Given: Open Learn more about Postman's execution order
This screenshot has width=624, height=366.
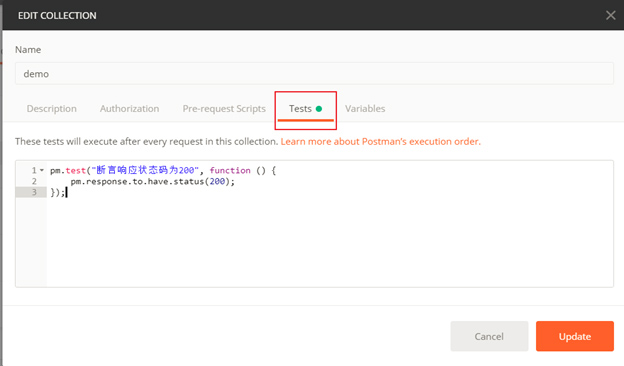Looking at the screenshot, I should [x=380, y=142].
